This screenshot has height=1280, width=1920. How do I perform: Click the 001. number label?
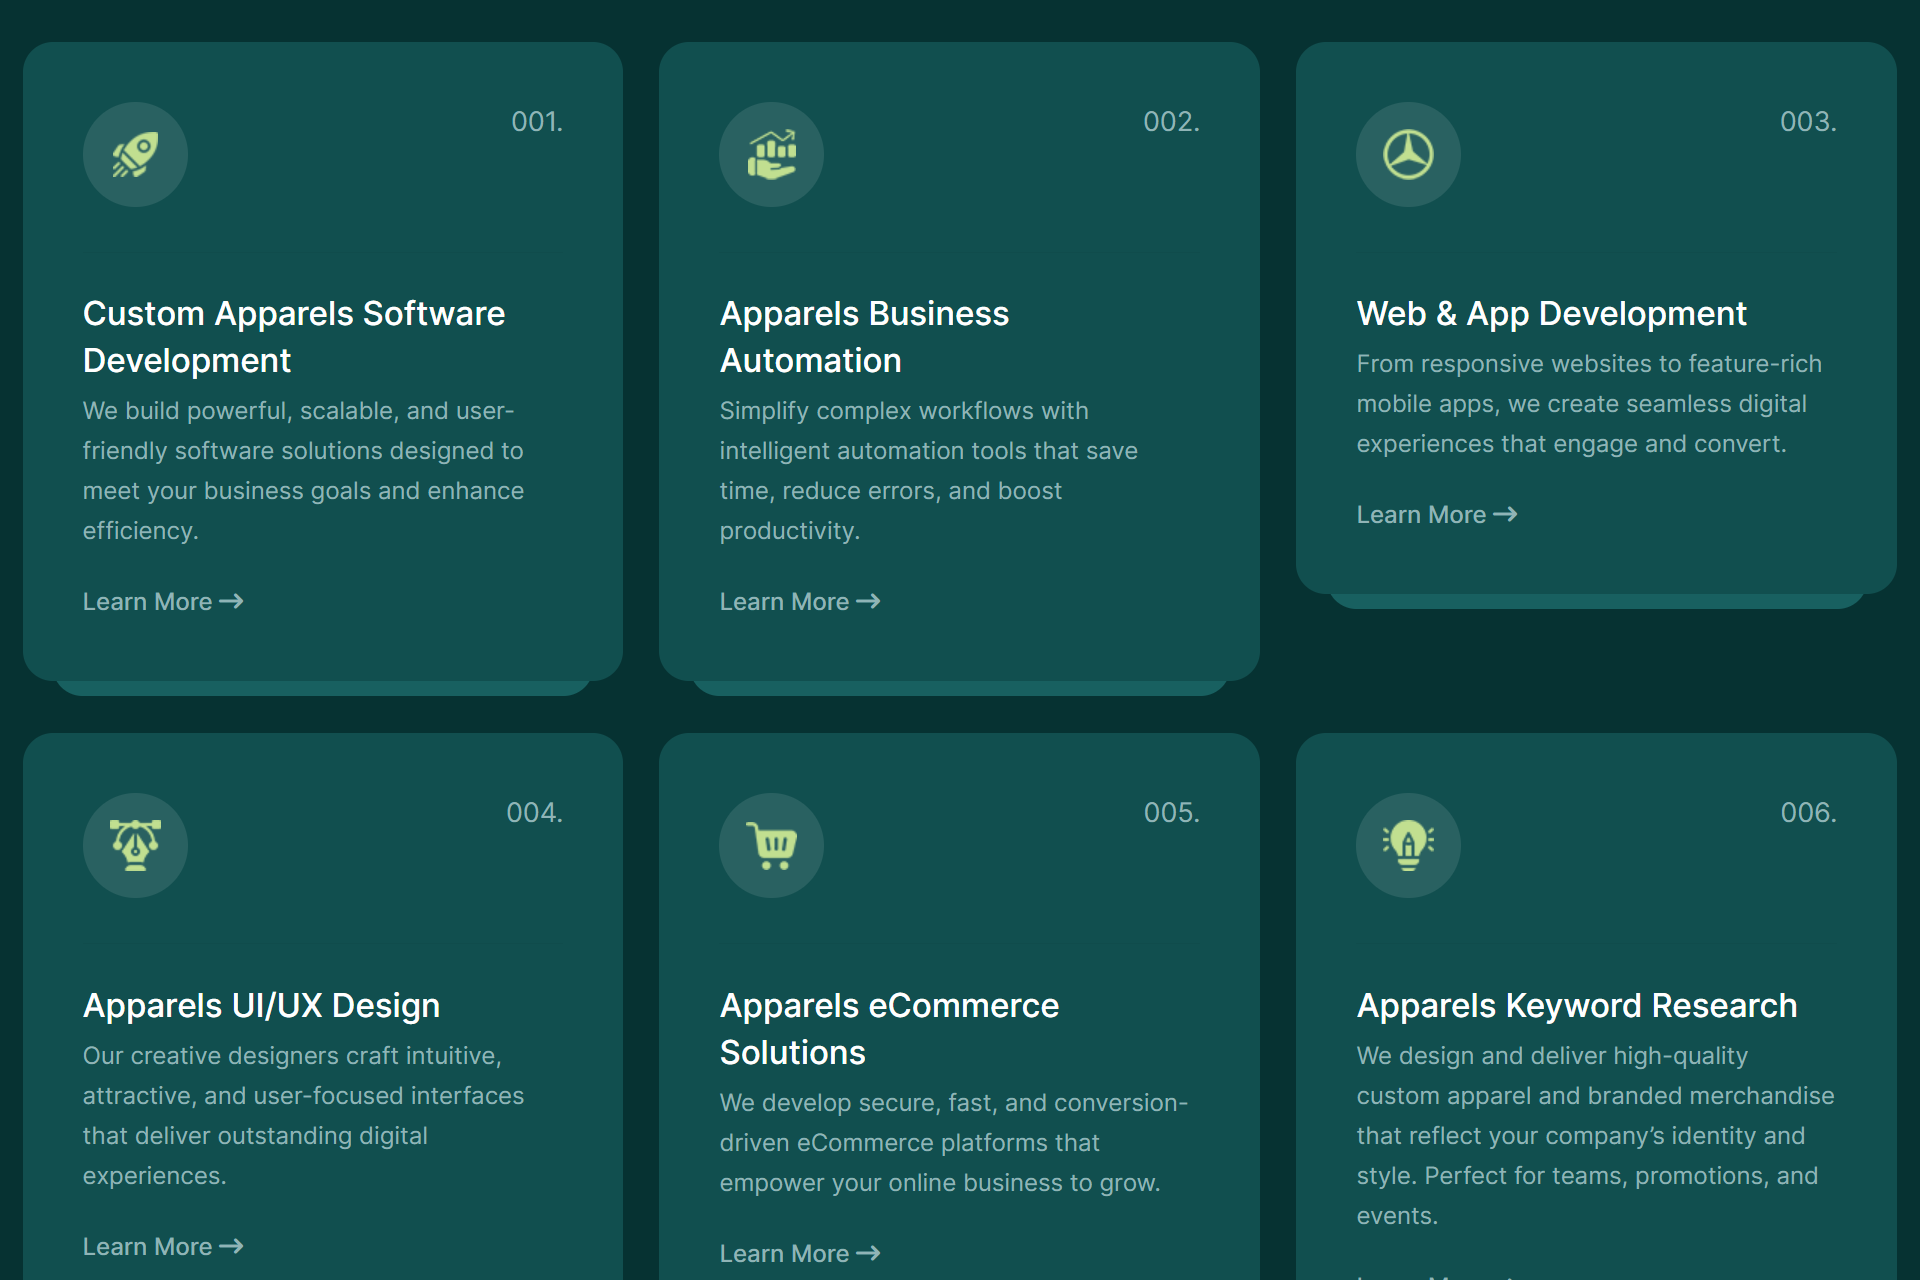[537, 122]
